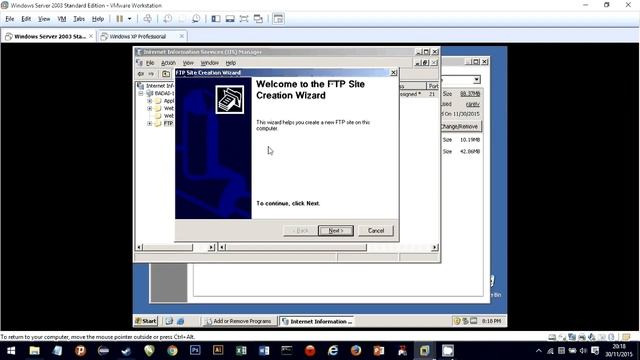Click Change/Remove in Add or Remove Programs

click(461, 127)
